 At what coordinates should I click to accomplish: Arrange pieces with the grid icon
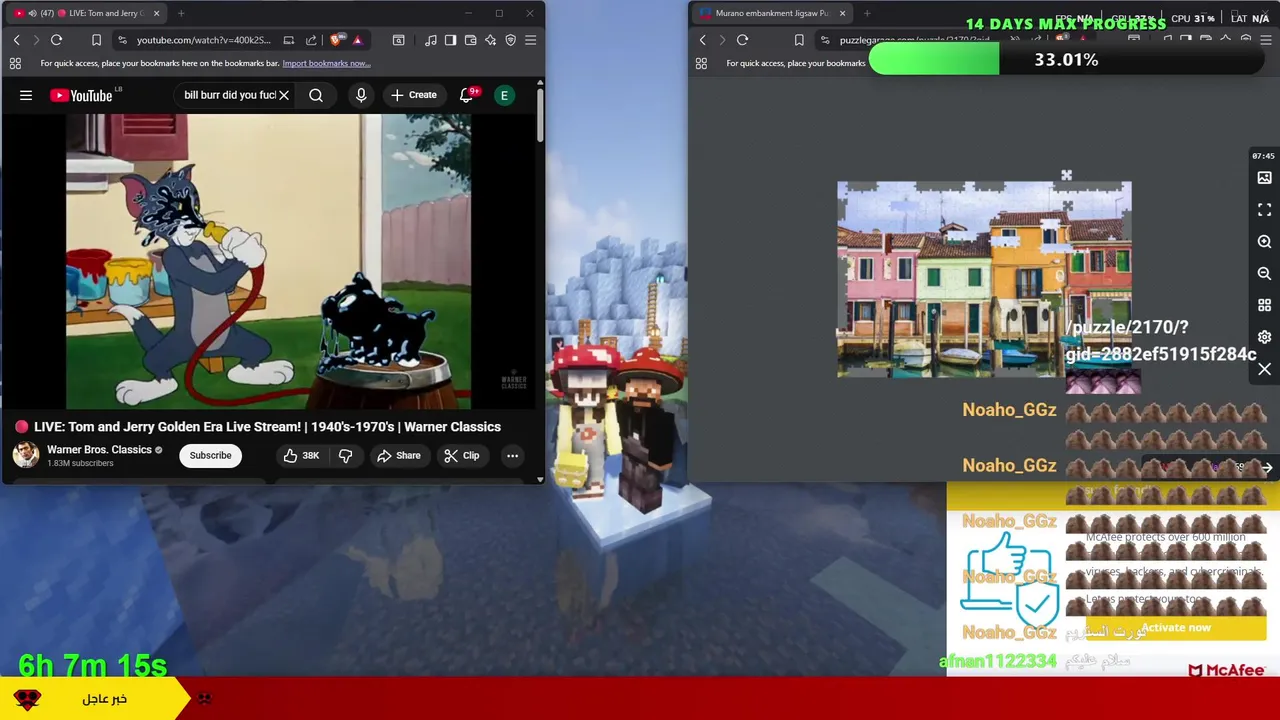tap(1264, 305)
